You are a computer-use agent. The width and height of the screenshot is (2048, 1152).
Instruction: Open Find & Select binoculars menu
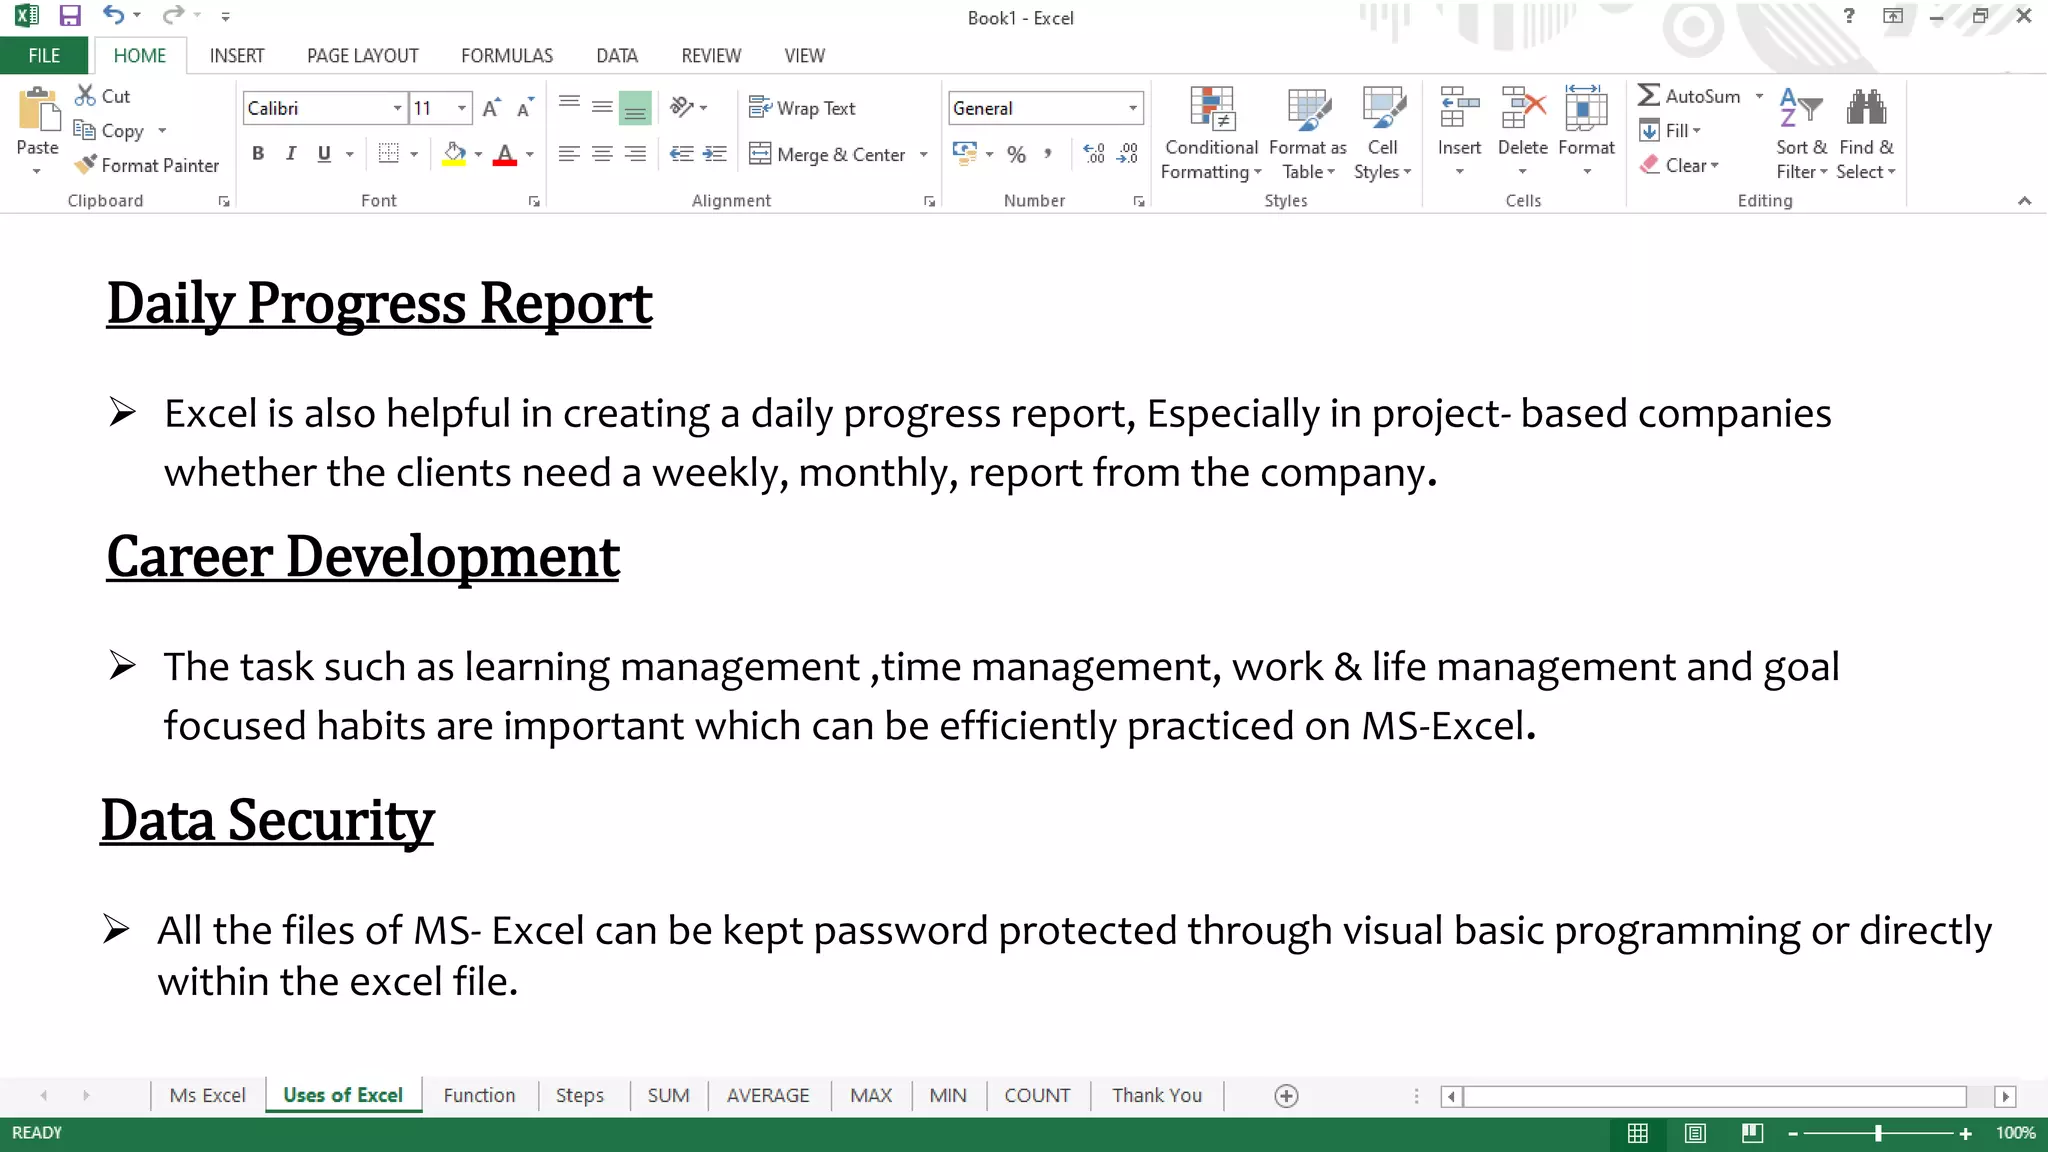point(1866,134)
